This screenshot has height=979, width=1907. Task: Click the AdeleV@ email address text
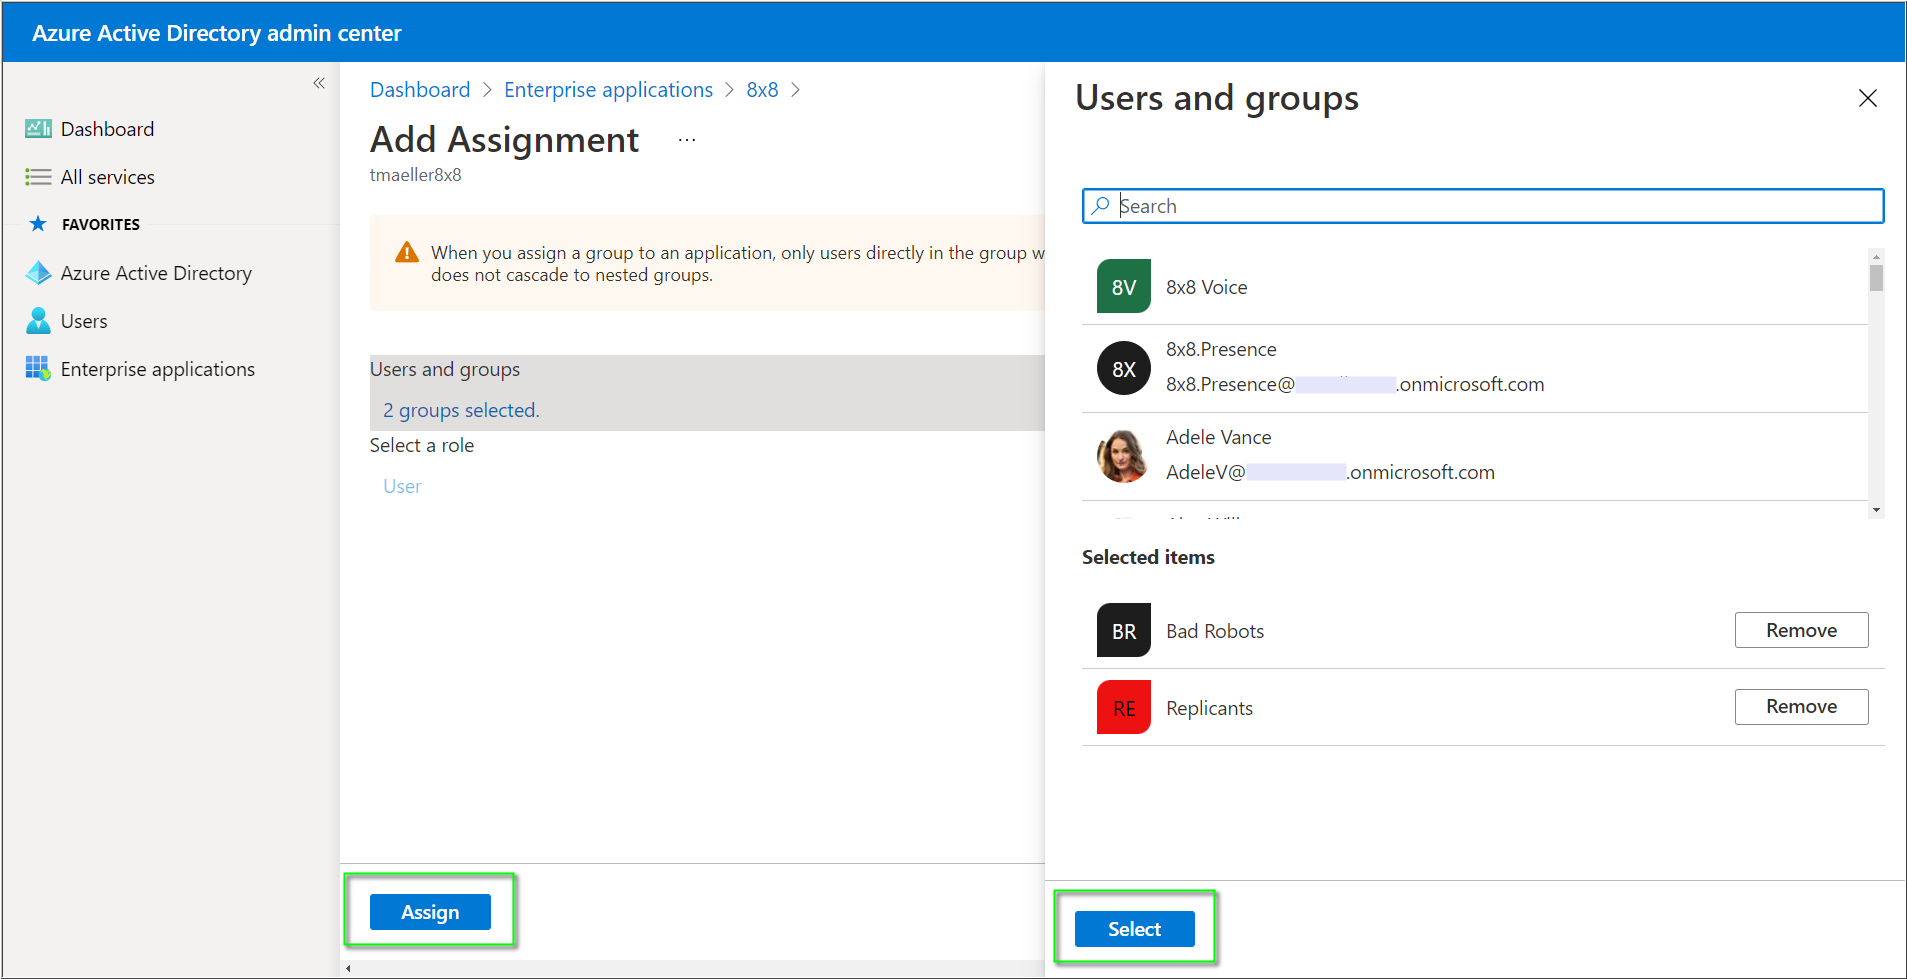coord(1330,472)
